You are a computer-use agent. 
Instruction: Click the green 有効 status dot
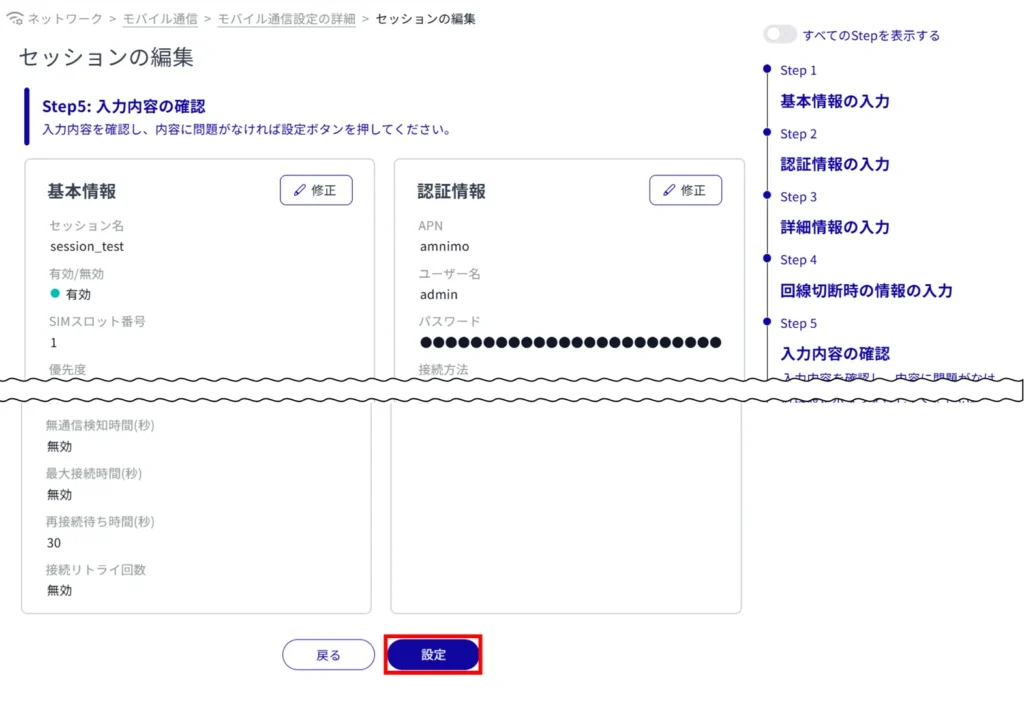(56, 294)
